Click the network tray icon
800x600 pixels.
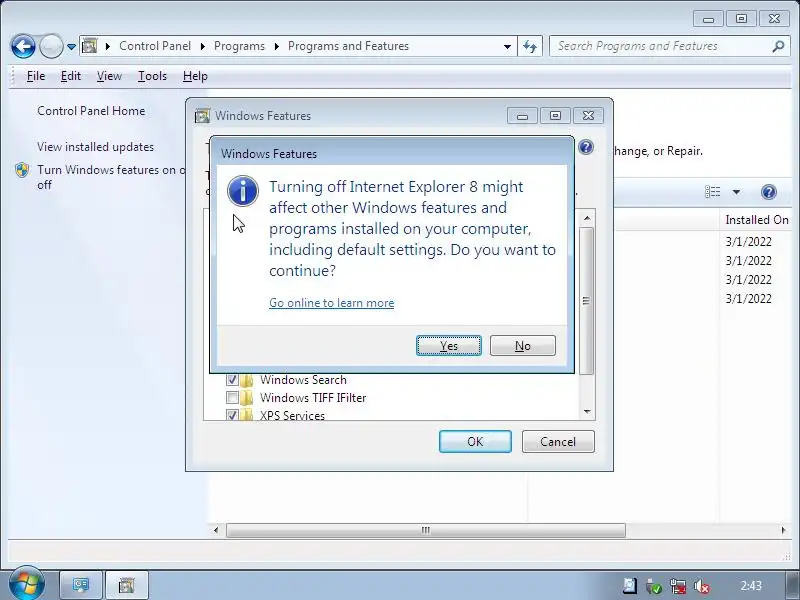[678, 586]
